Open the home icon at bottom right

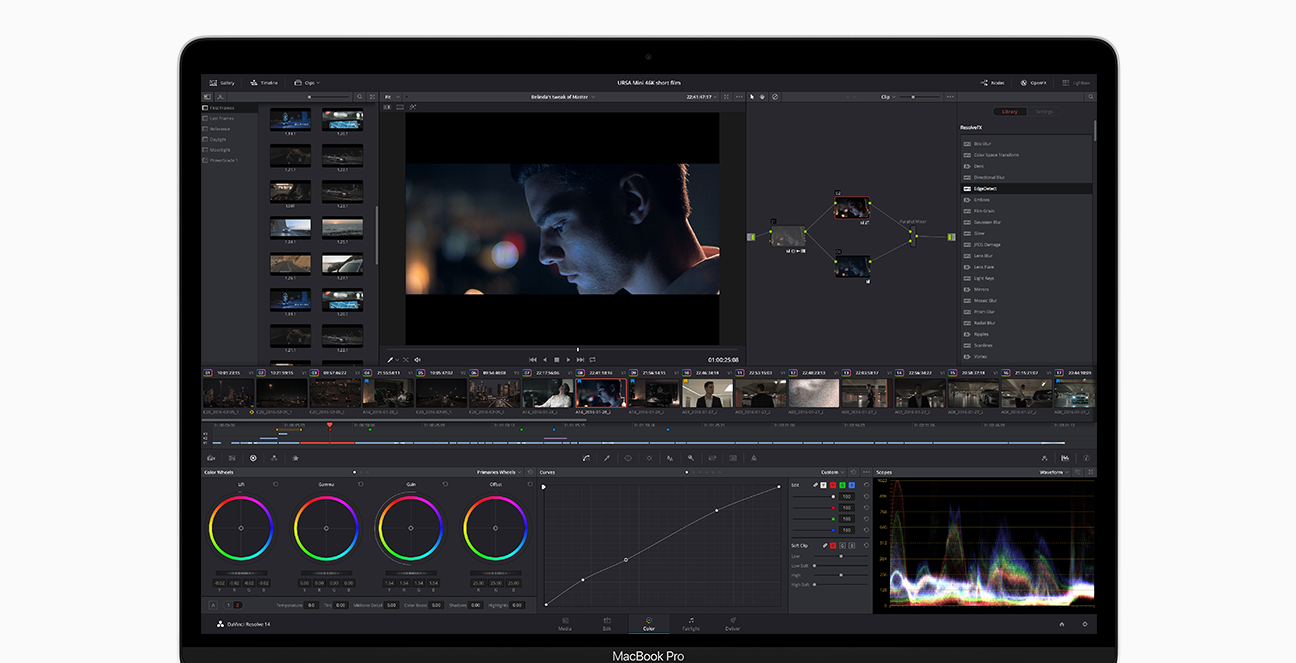(1062, 624)
